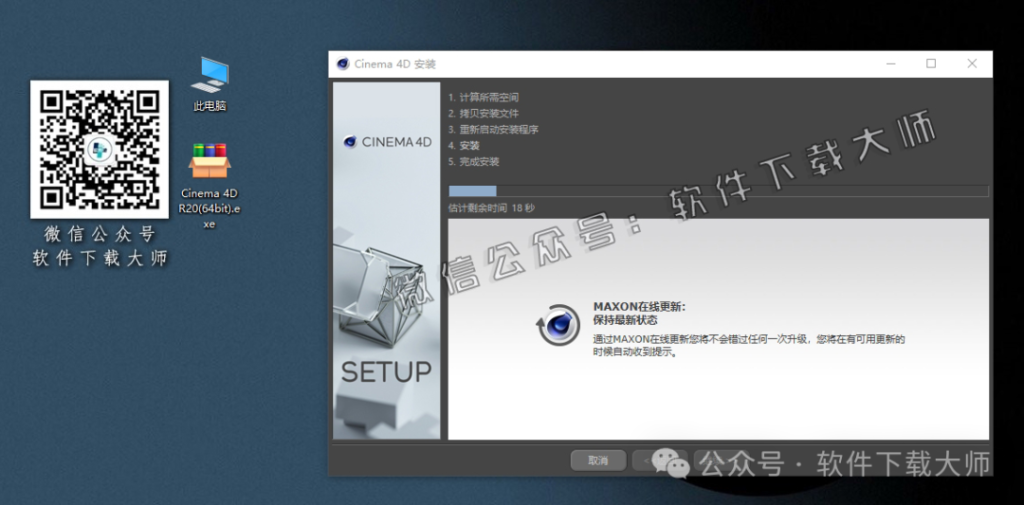Maximize the Cinema 4D installer window
Image resolution: width=1024 pixels, height=505 pixels.
(x=931, y=63)
